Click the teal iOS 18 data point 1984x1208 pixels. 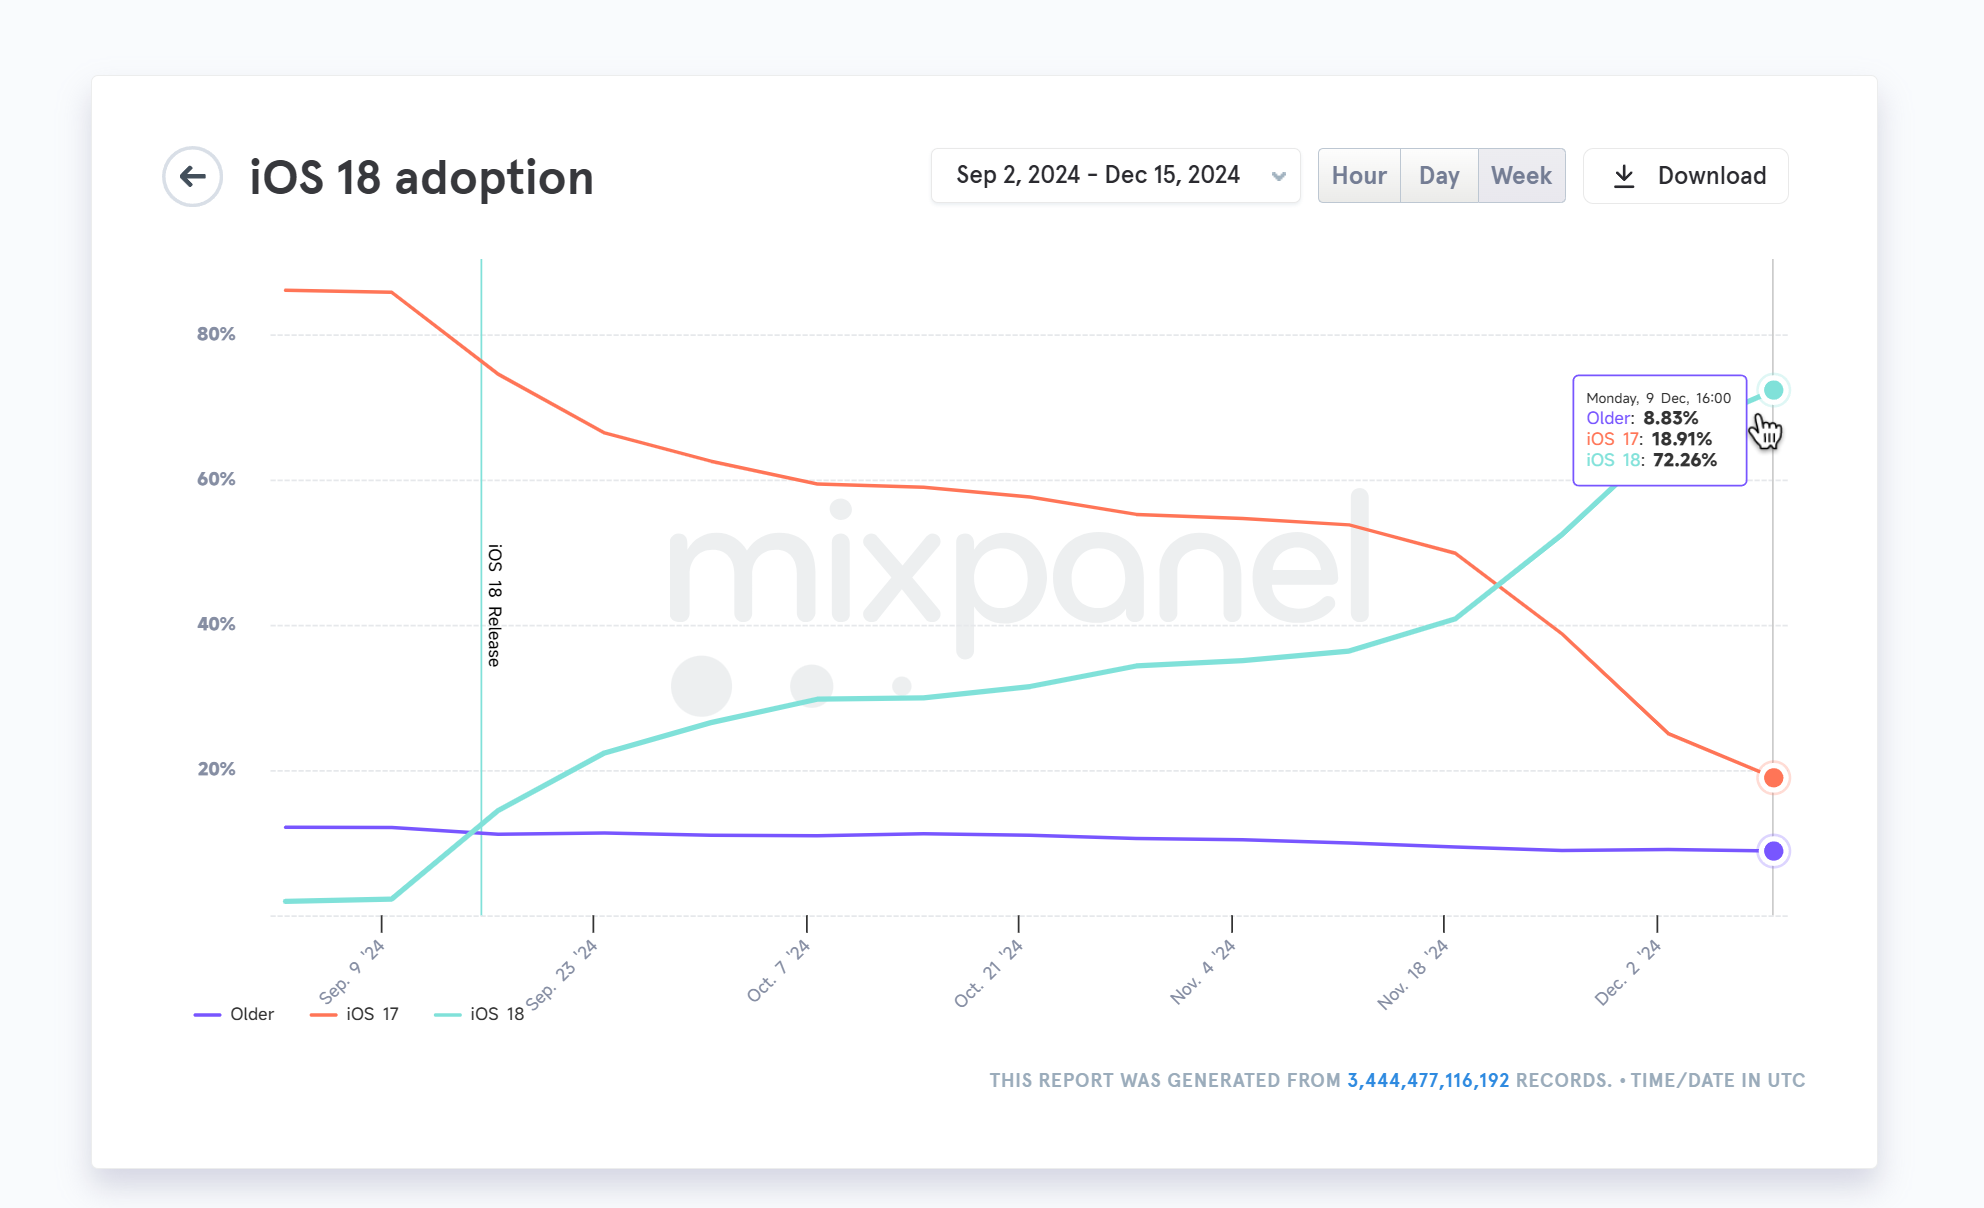click(1773, 390)
